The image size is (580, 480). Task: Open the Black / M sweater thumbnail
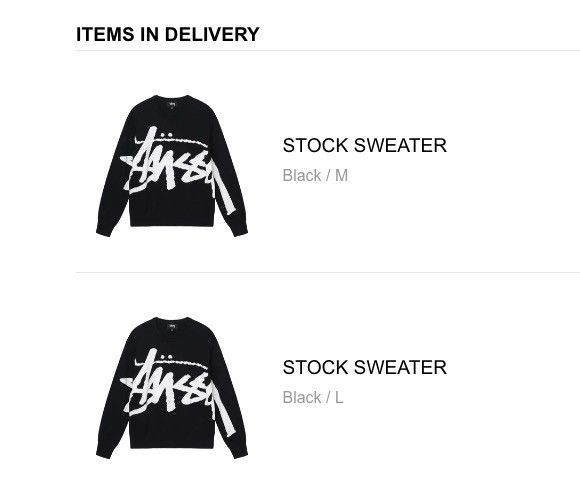coord(172,166)
